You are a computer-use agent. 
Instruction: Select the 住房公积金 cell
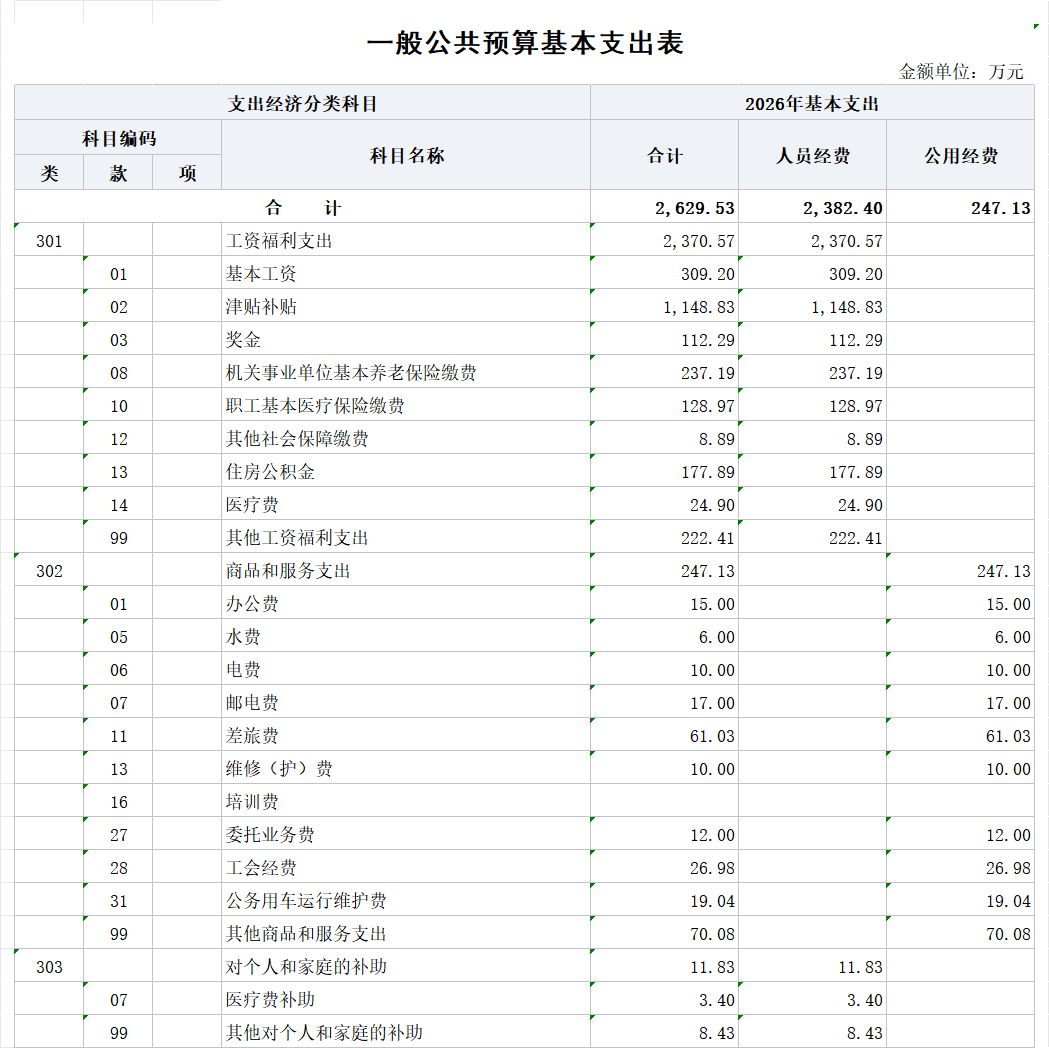406,471
